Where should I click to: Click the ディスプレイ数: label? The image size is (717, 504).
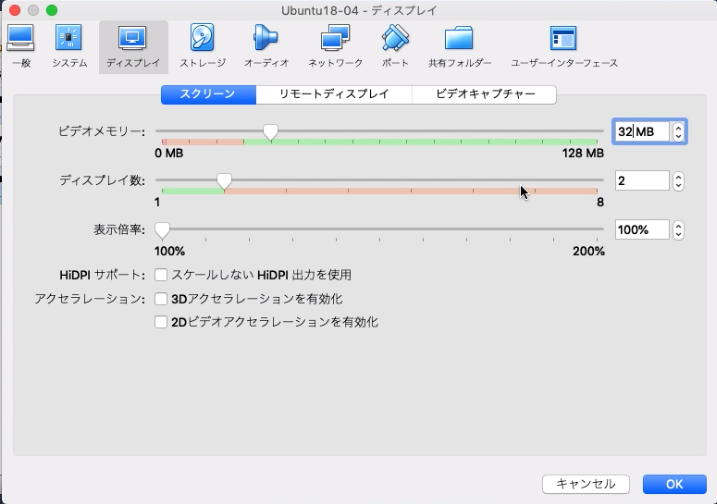(102, 181)
